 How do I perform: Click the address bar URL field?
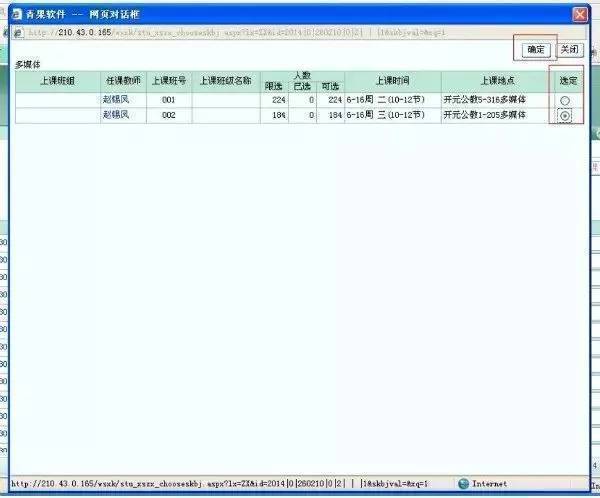coord(298,33)
